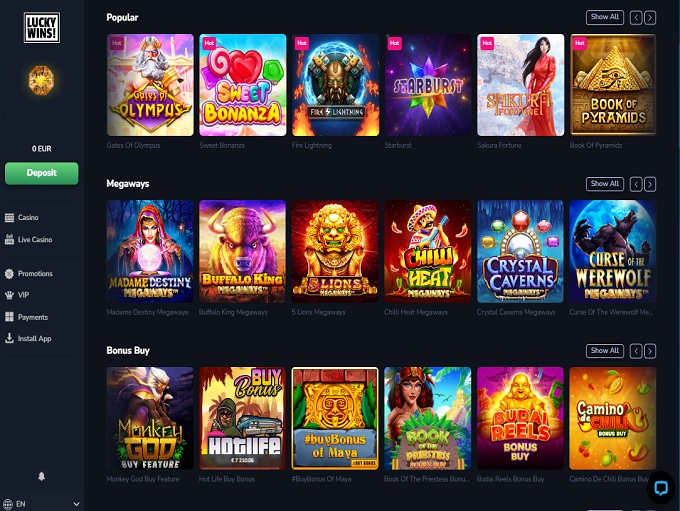Open Sweet Bonanza game thumbnail

tap(243, 85)
